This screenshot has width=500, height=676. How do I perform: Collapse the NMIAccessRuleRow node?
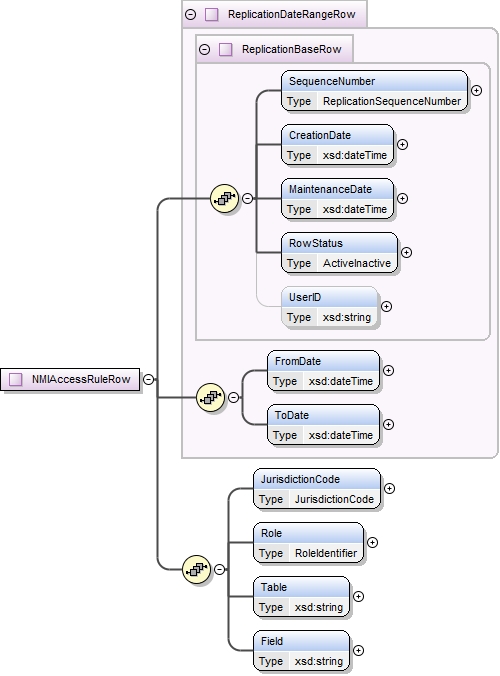pos(148,379)
